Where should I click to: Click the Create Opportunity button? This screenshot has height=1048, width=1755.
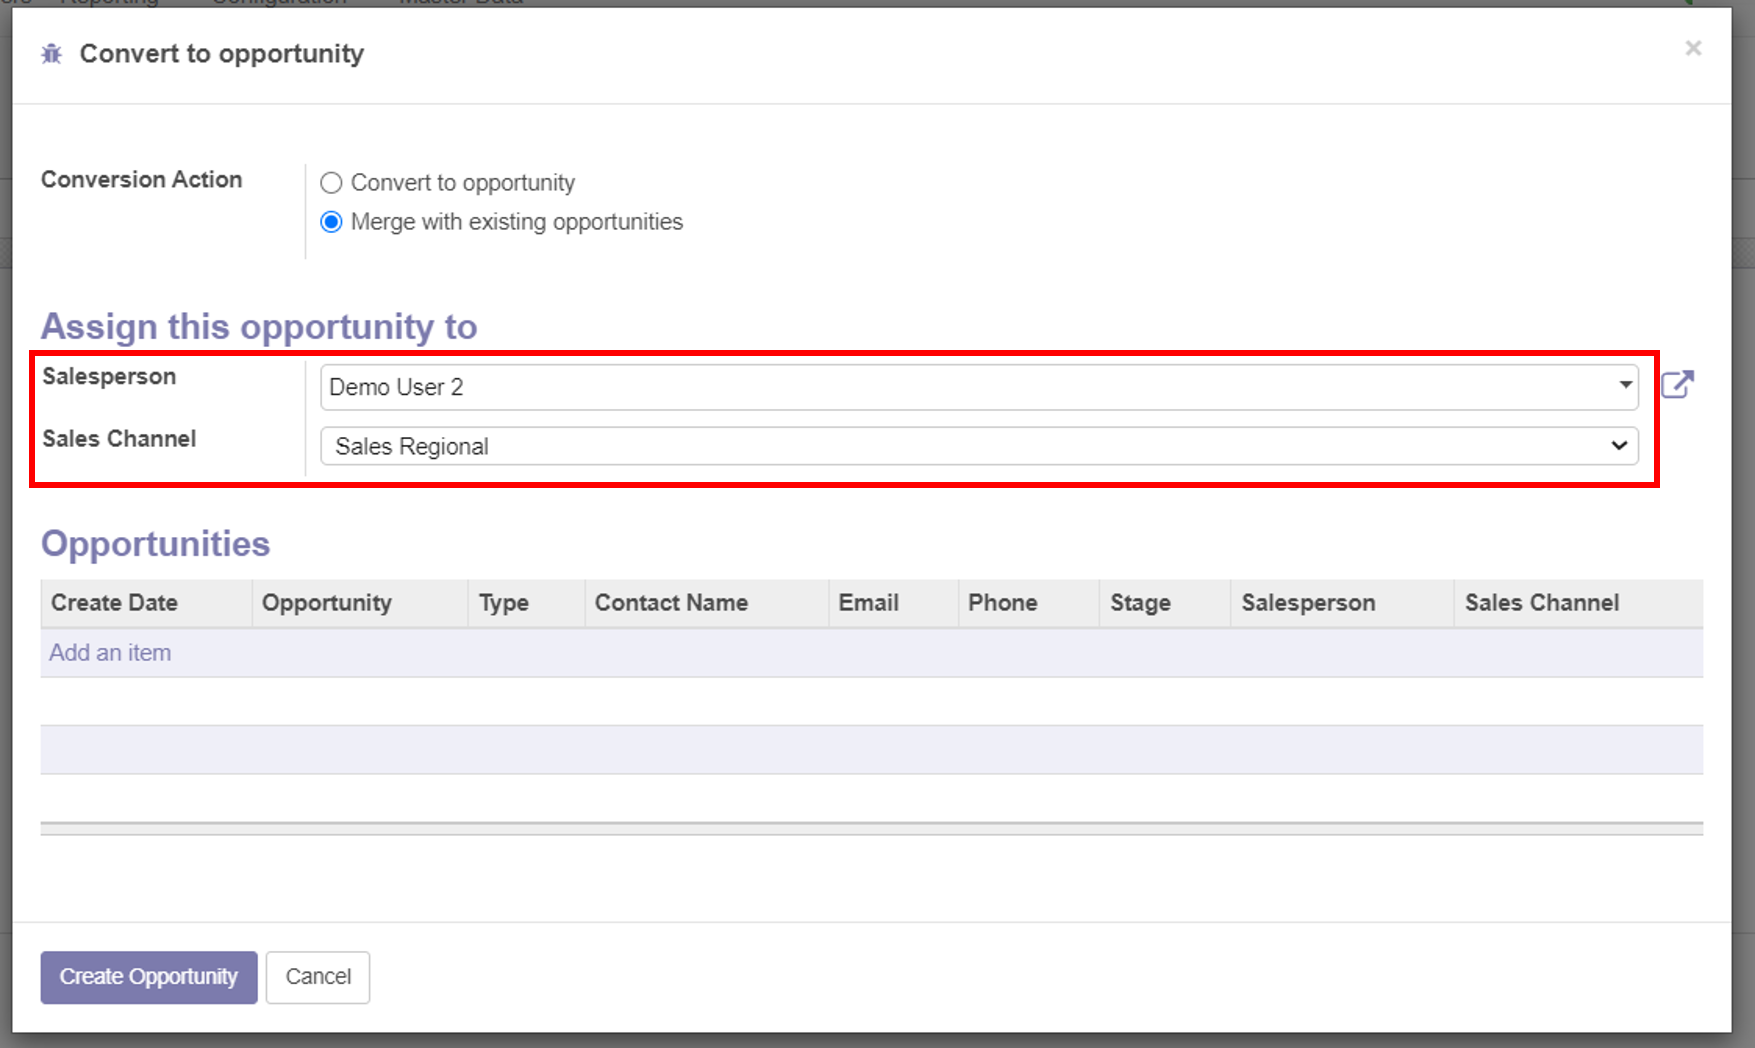(149, 977)
